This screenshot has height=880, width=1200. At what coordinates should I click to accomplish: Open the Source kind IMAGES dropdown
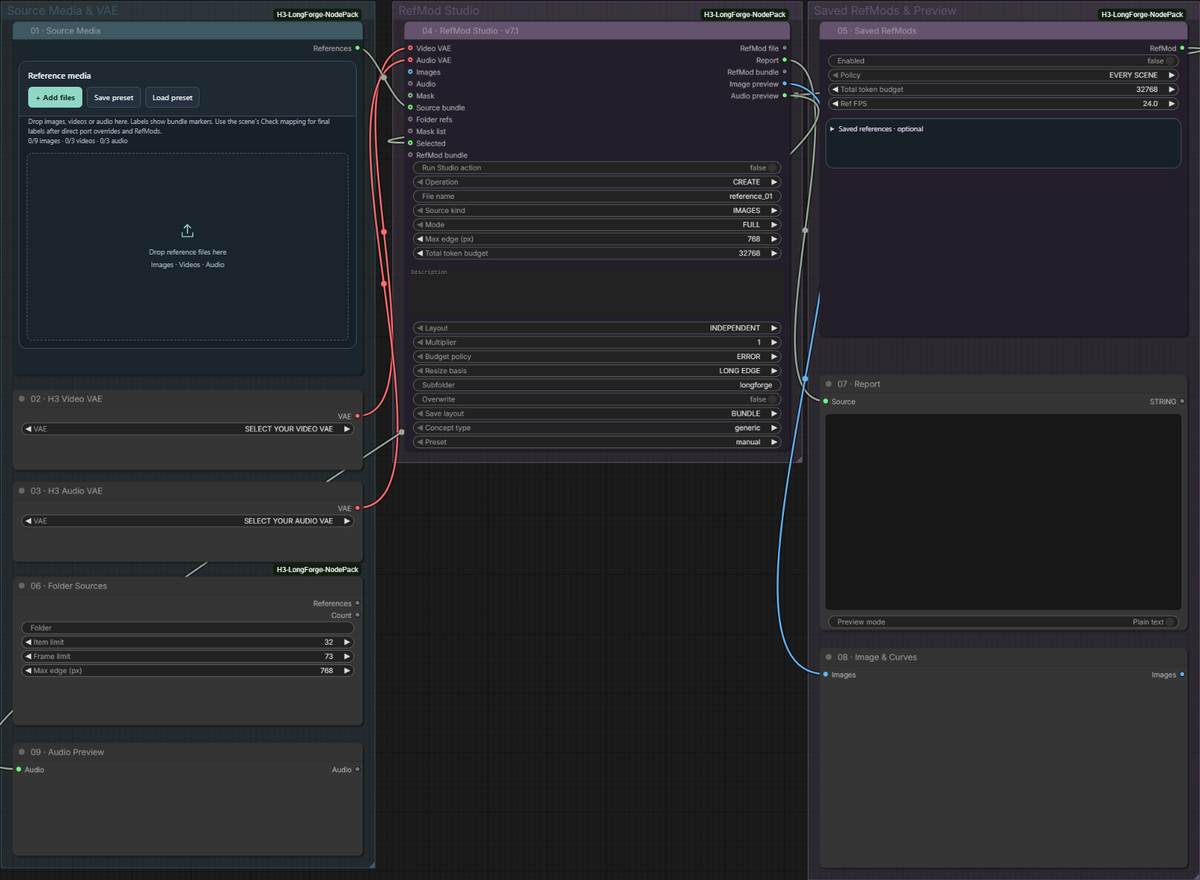[597, 211]
